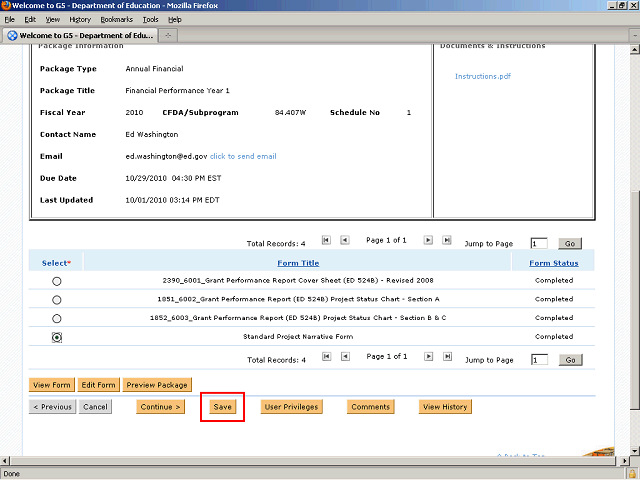Select Standard Project Narrative Form radio
Screen dimensions: 640x480
(57, 338)
